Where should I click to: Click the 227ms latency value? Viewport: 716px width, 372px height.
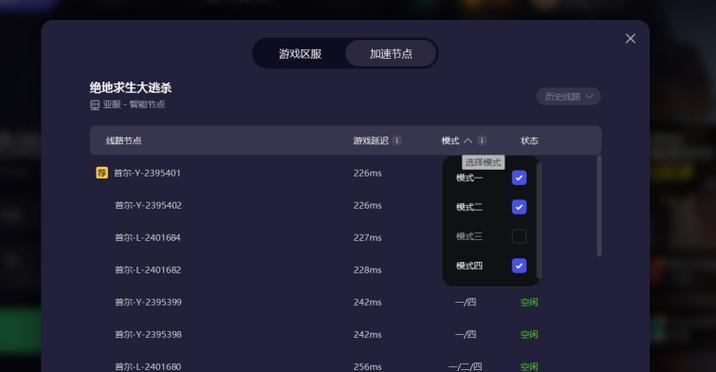367,237
